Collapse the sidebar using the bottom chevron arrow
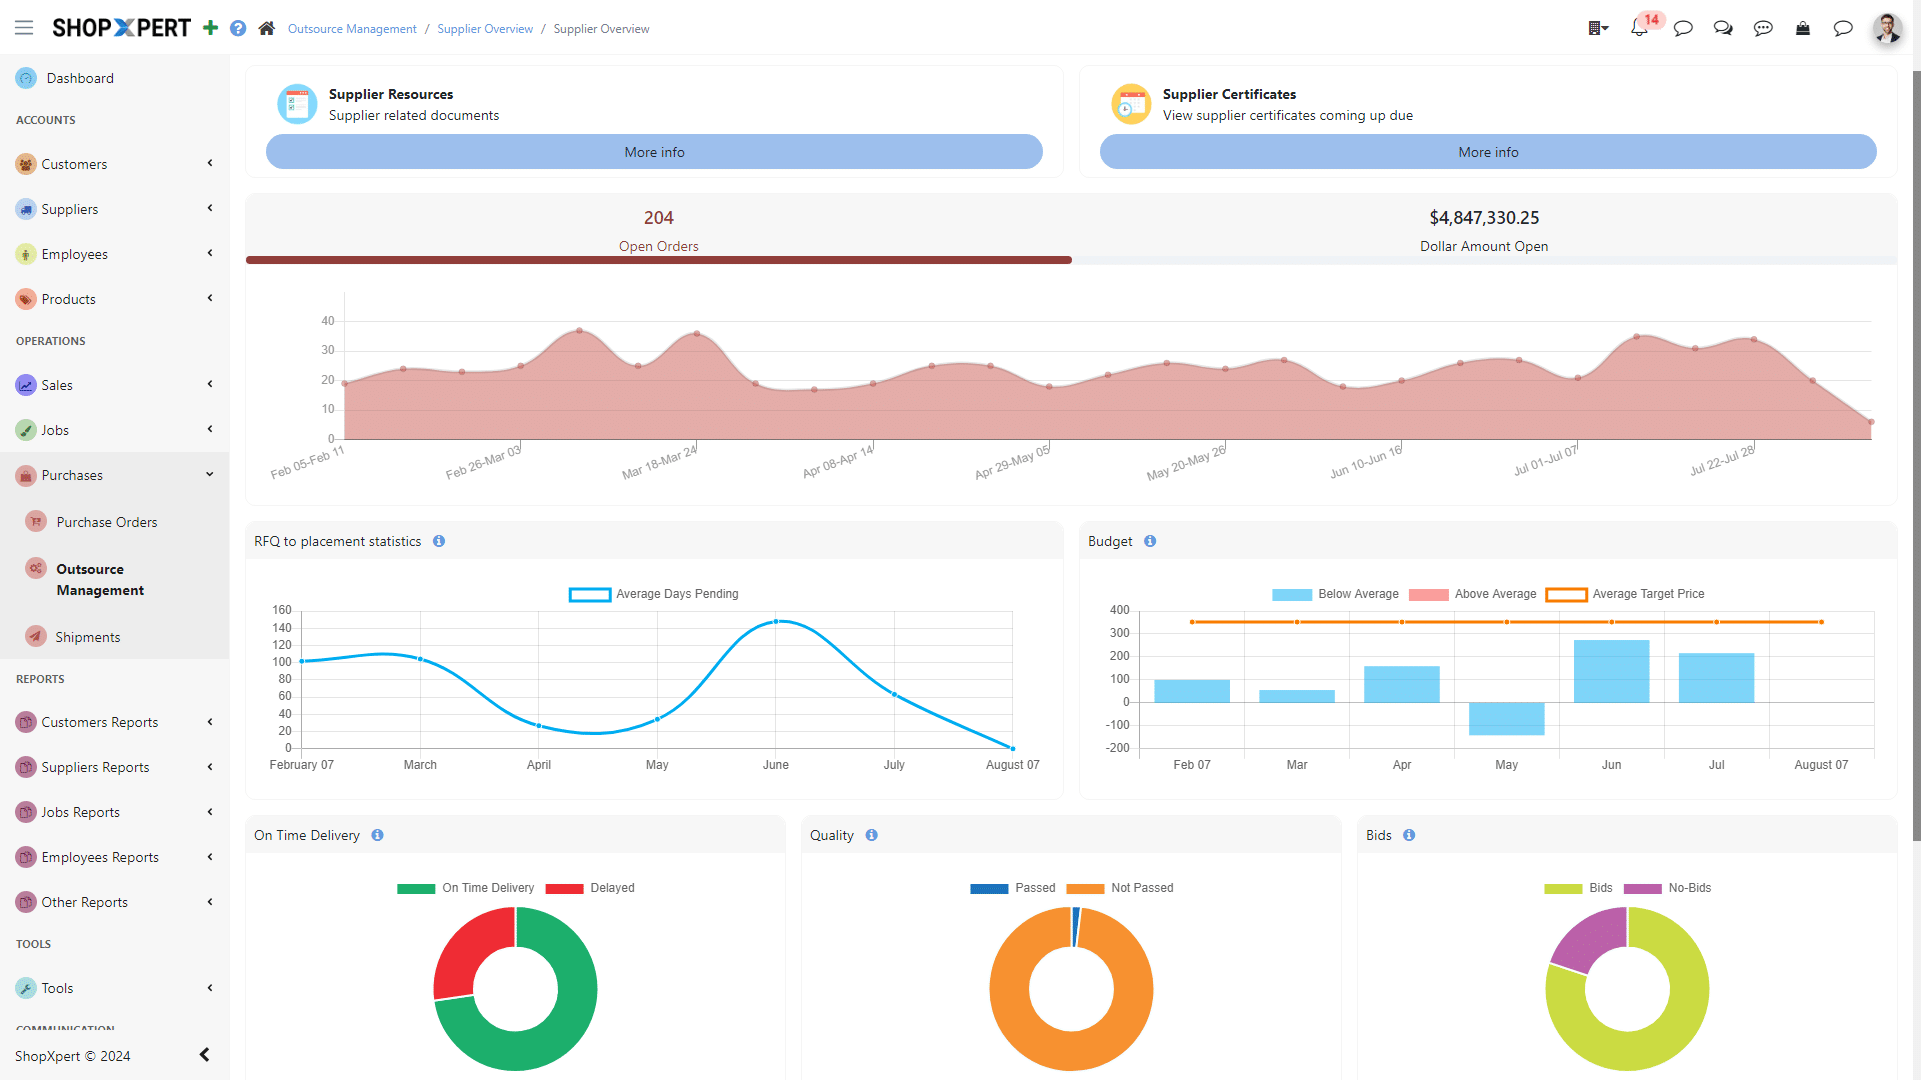The height and width of the screenshot is (1080, 1921). tap(204, 1054)
